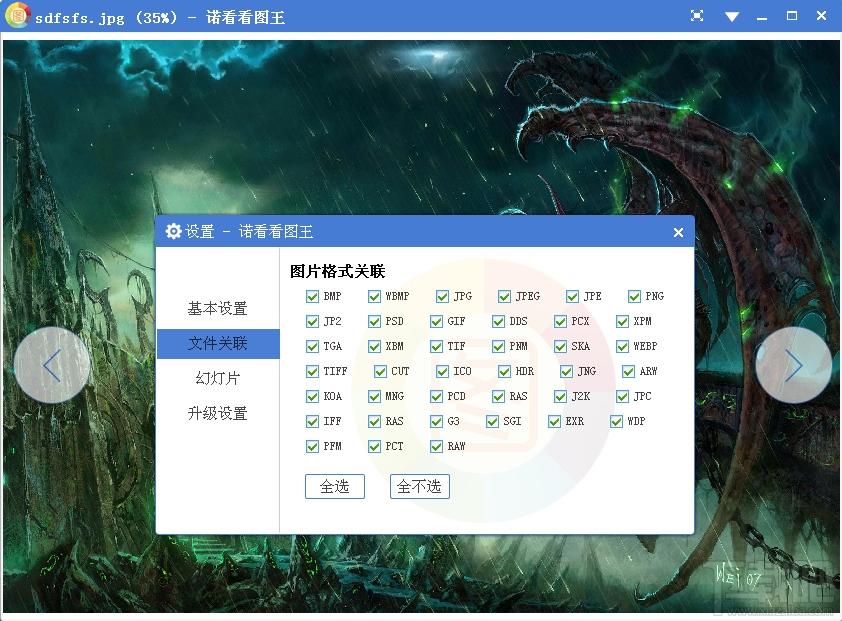Screen dimensions: 842x621
Task: Uncheck the ARW checkbox
Action: coord(628,371)
